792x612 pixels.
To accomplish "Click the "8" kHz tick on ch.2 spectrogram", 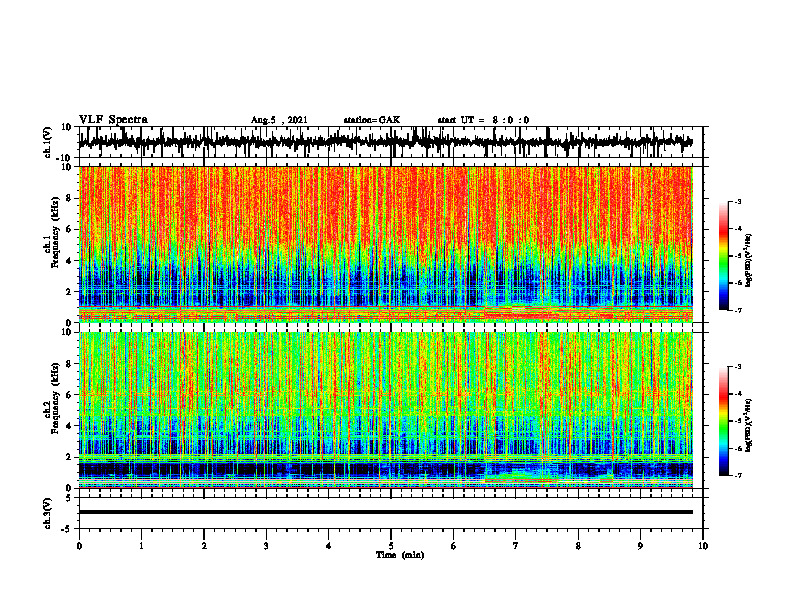I will [70, 364].
